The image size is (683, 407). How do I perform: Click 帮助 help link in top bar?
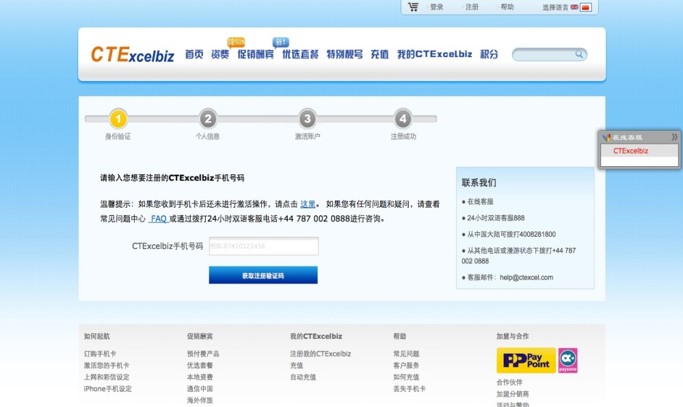507,7
